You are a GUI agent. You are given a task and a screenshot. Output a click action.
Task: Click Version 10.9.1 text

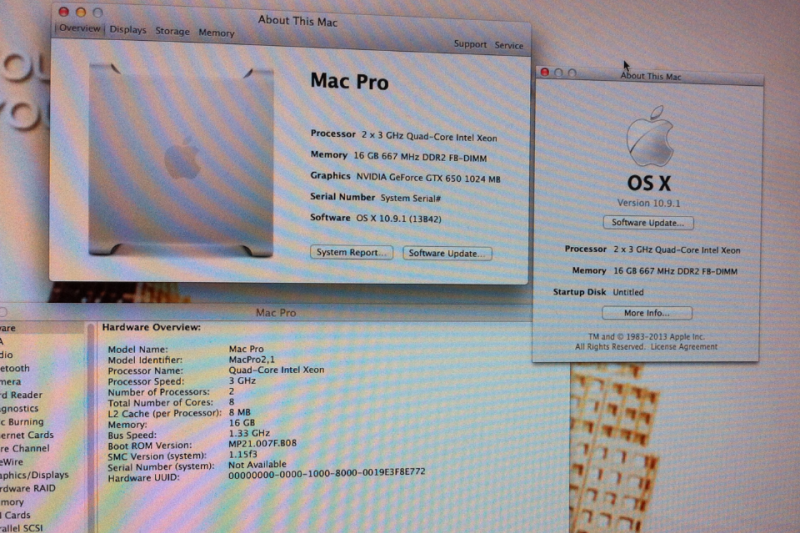(x=648, y=203)
